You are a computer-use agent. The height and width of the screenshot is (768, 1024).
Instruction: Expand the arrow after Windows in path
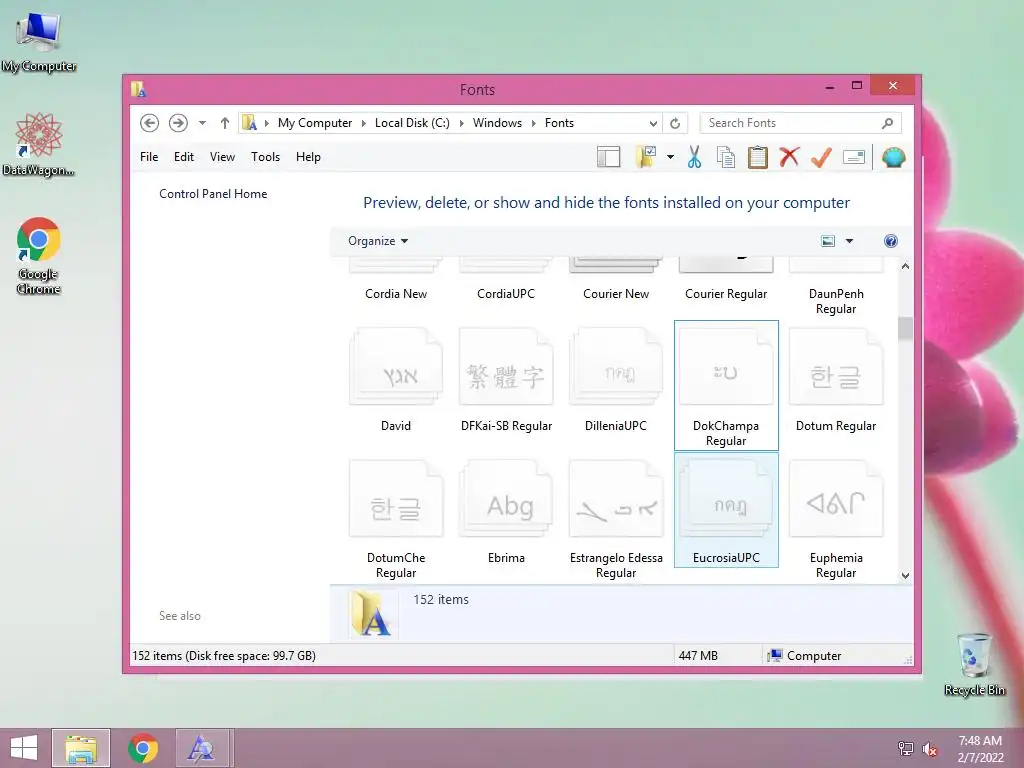point(533,123)
